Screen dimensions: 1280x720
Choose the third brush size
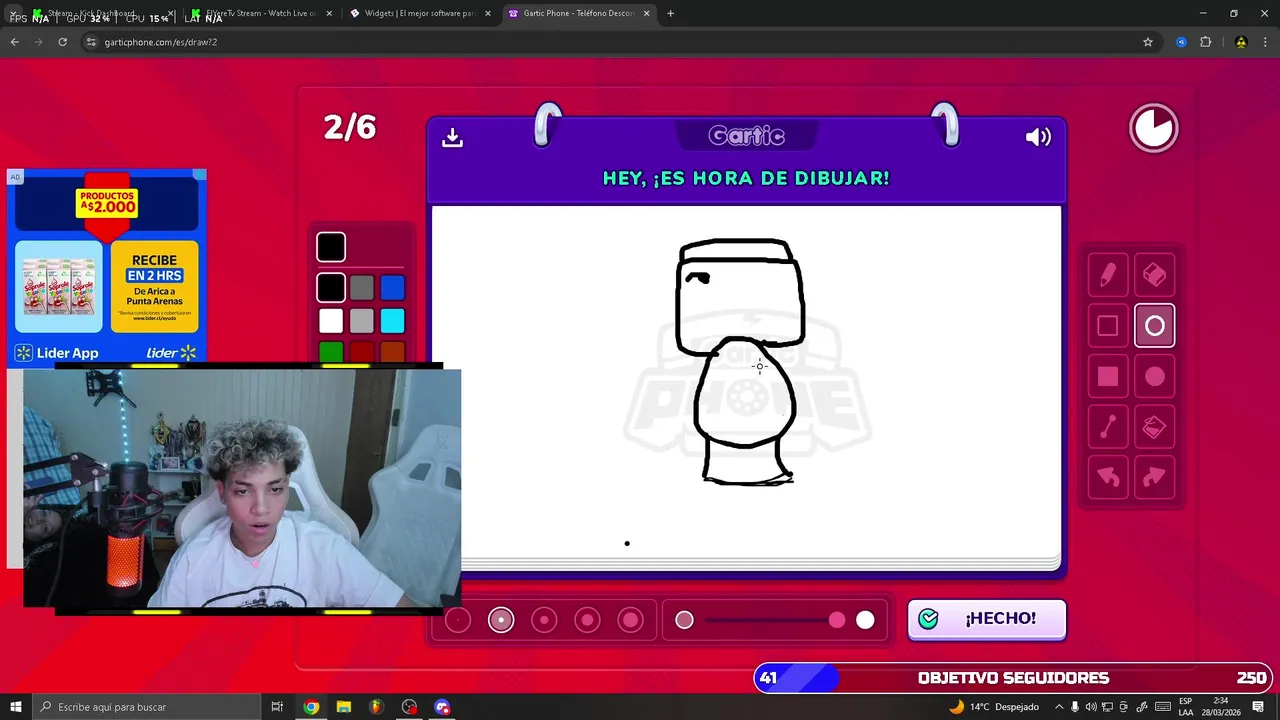point(544,620)
